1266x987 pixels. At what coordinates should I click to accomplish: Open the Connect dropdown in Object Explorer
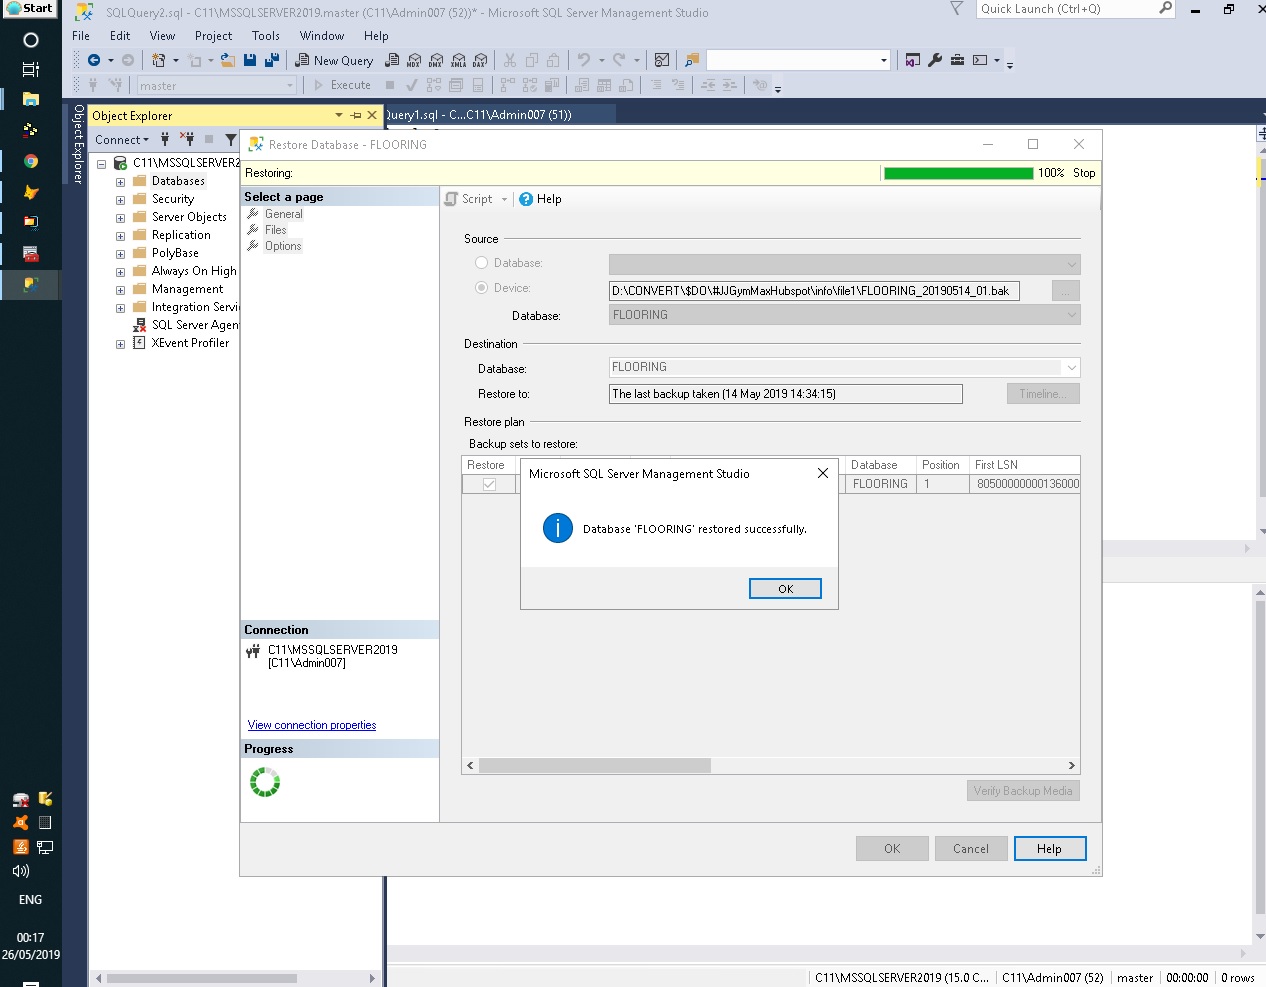(122, 140)
